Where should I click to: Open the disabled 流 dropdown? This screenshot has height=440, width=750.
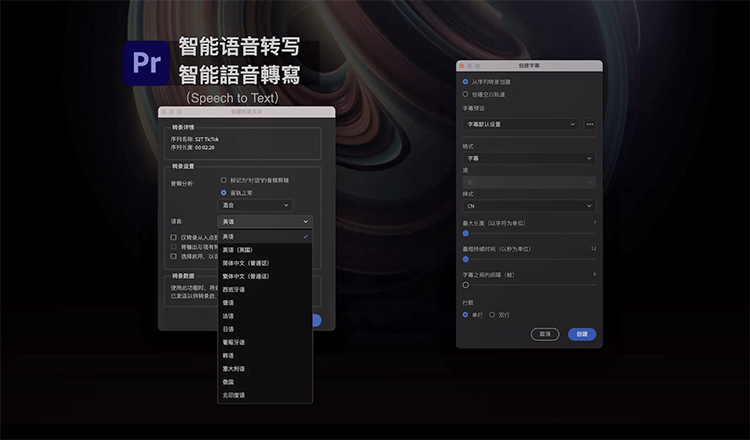click(529, 182)
